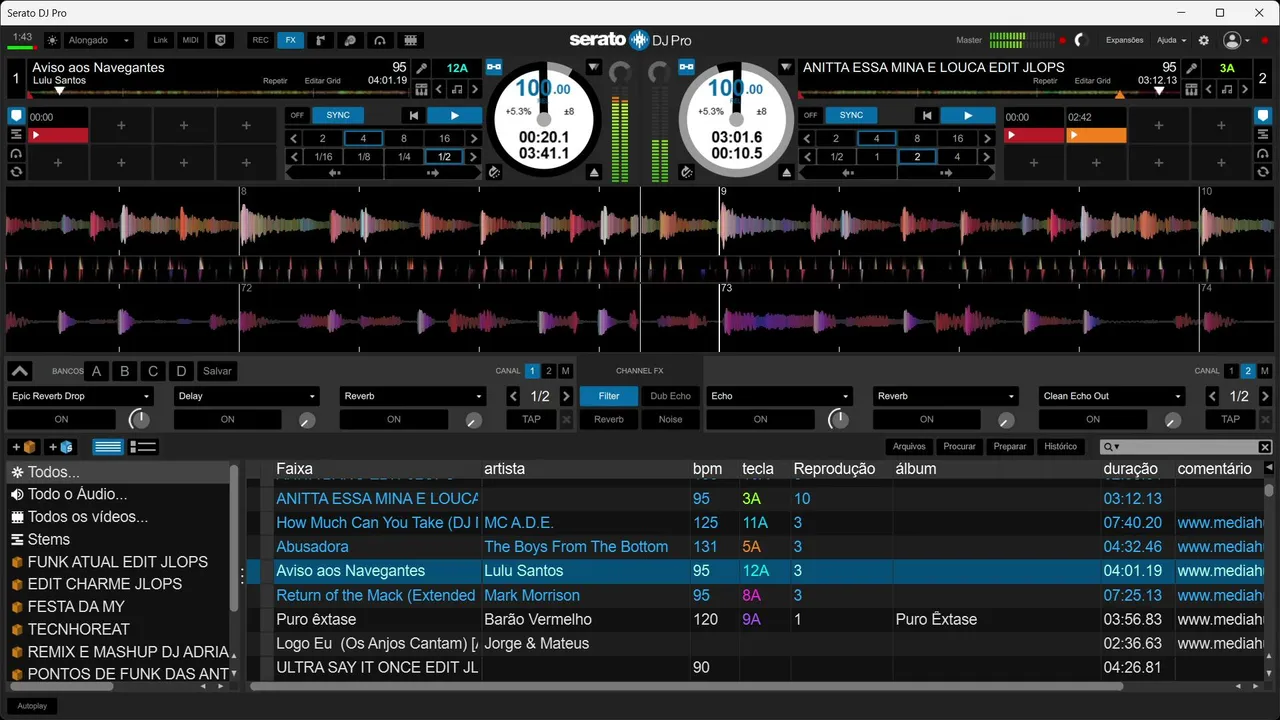The width and height of the screenshot is (1280, 720).
Task: Eject track from deck 2
Action: tap(787, 172)
